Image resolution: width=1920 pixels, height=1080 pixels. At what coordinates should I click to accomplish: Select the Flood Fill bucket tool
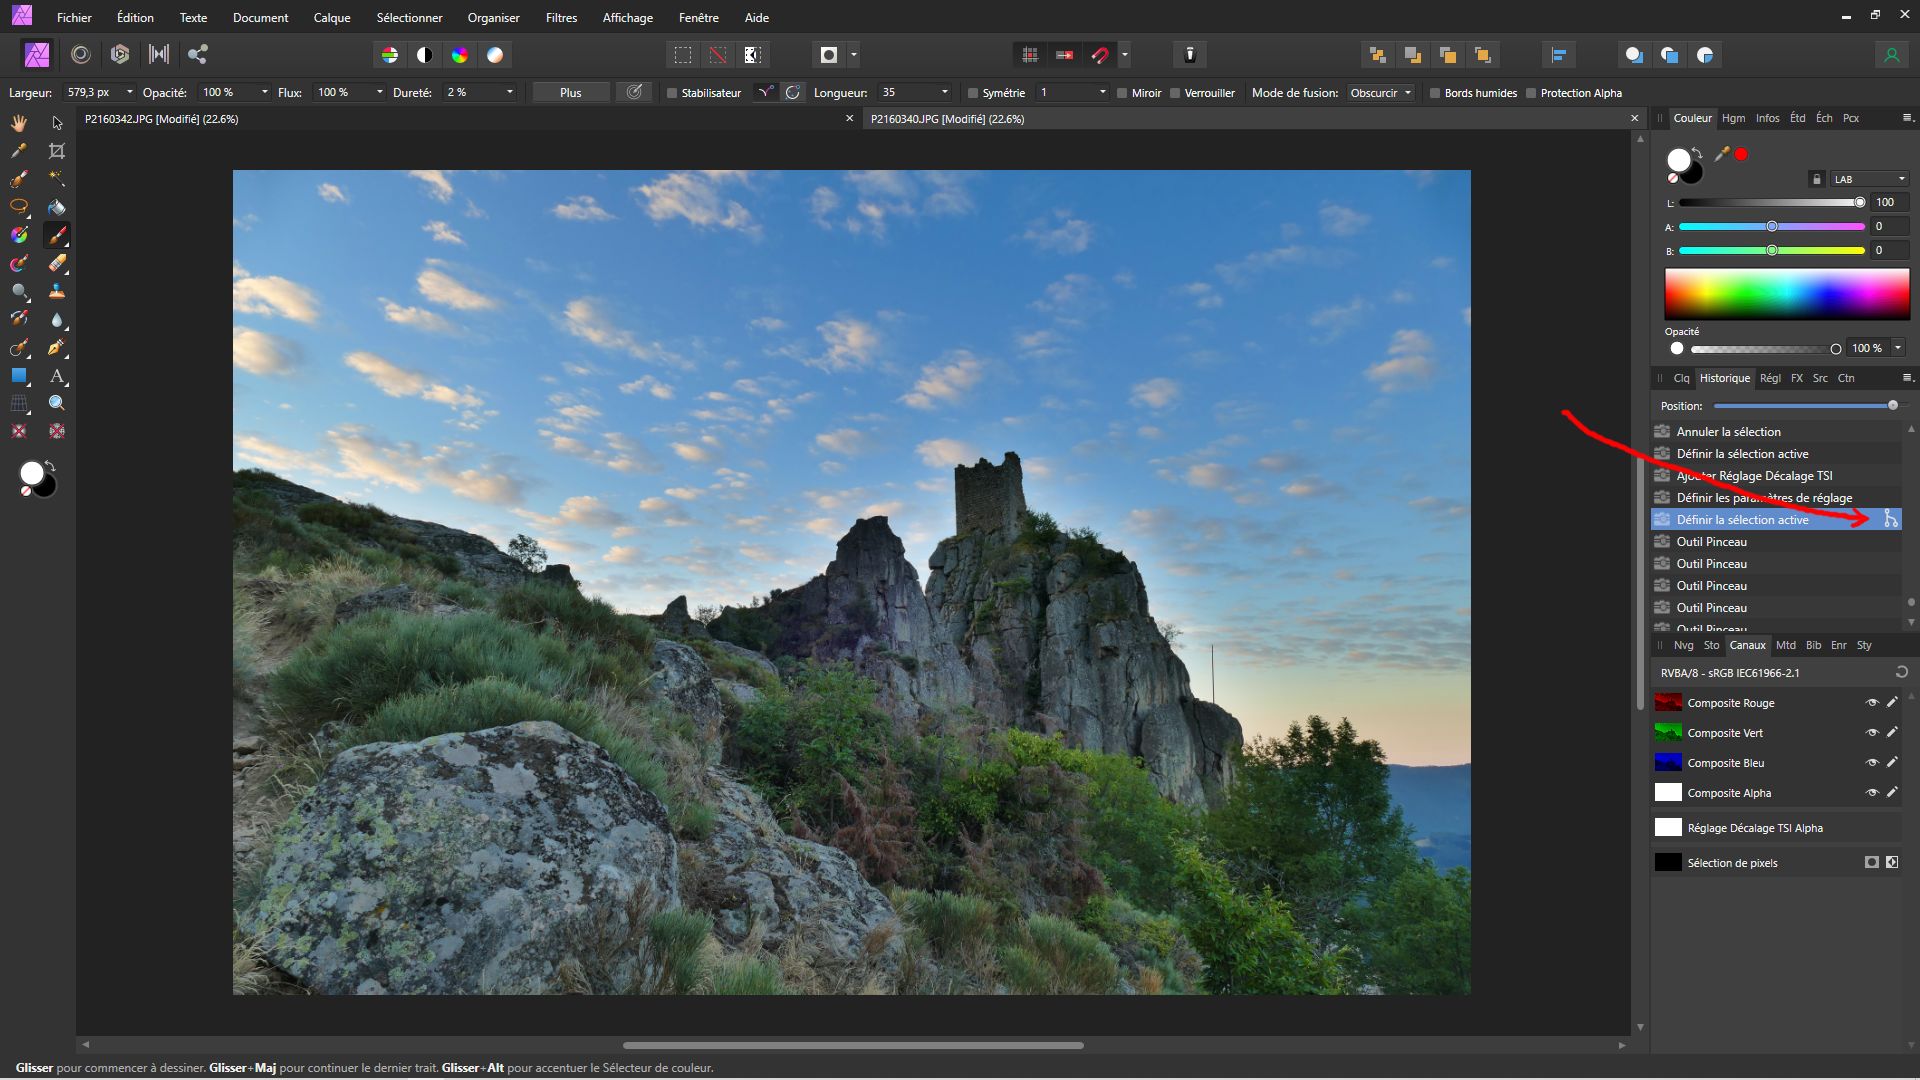coord(57,207)
